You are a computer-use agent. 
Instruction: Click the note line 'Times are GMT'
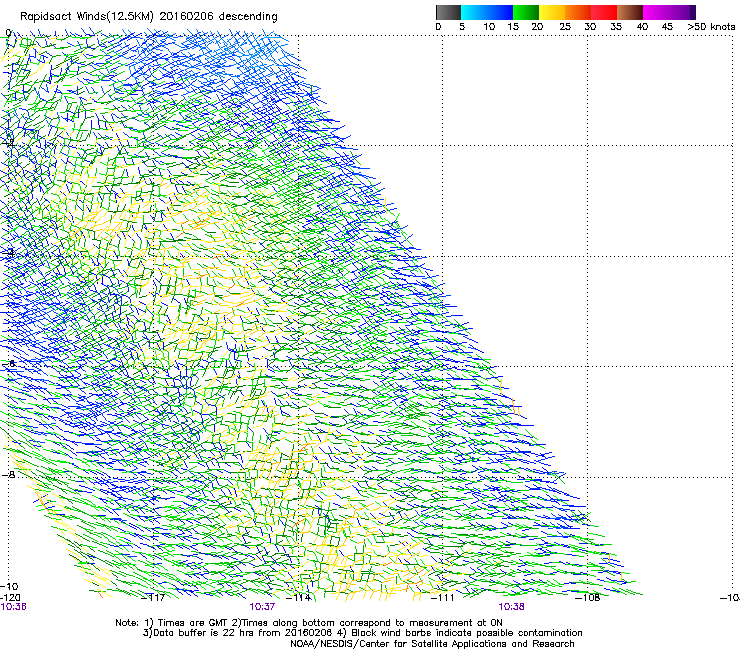194,623
